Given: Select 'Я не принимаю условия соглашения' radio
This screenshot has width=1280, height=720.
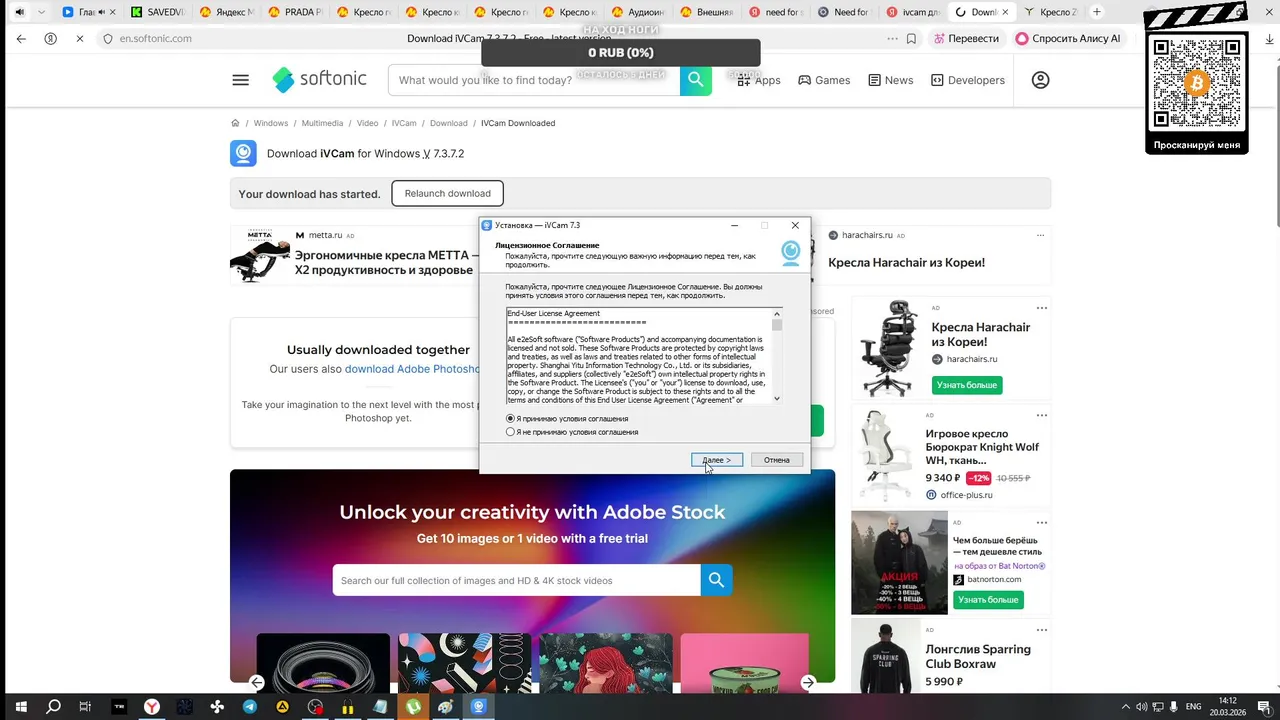Looking at the screenshot, I should (x=511, y=432).
